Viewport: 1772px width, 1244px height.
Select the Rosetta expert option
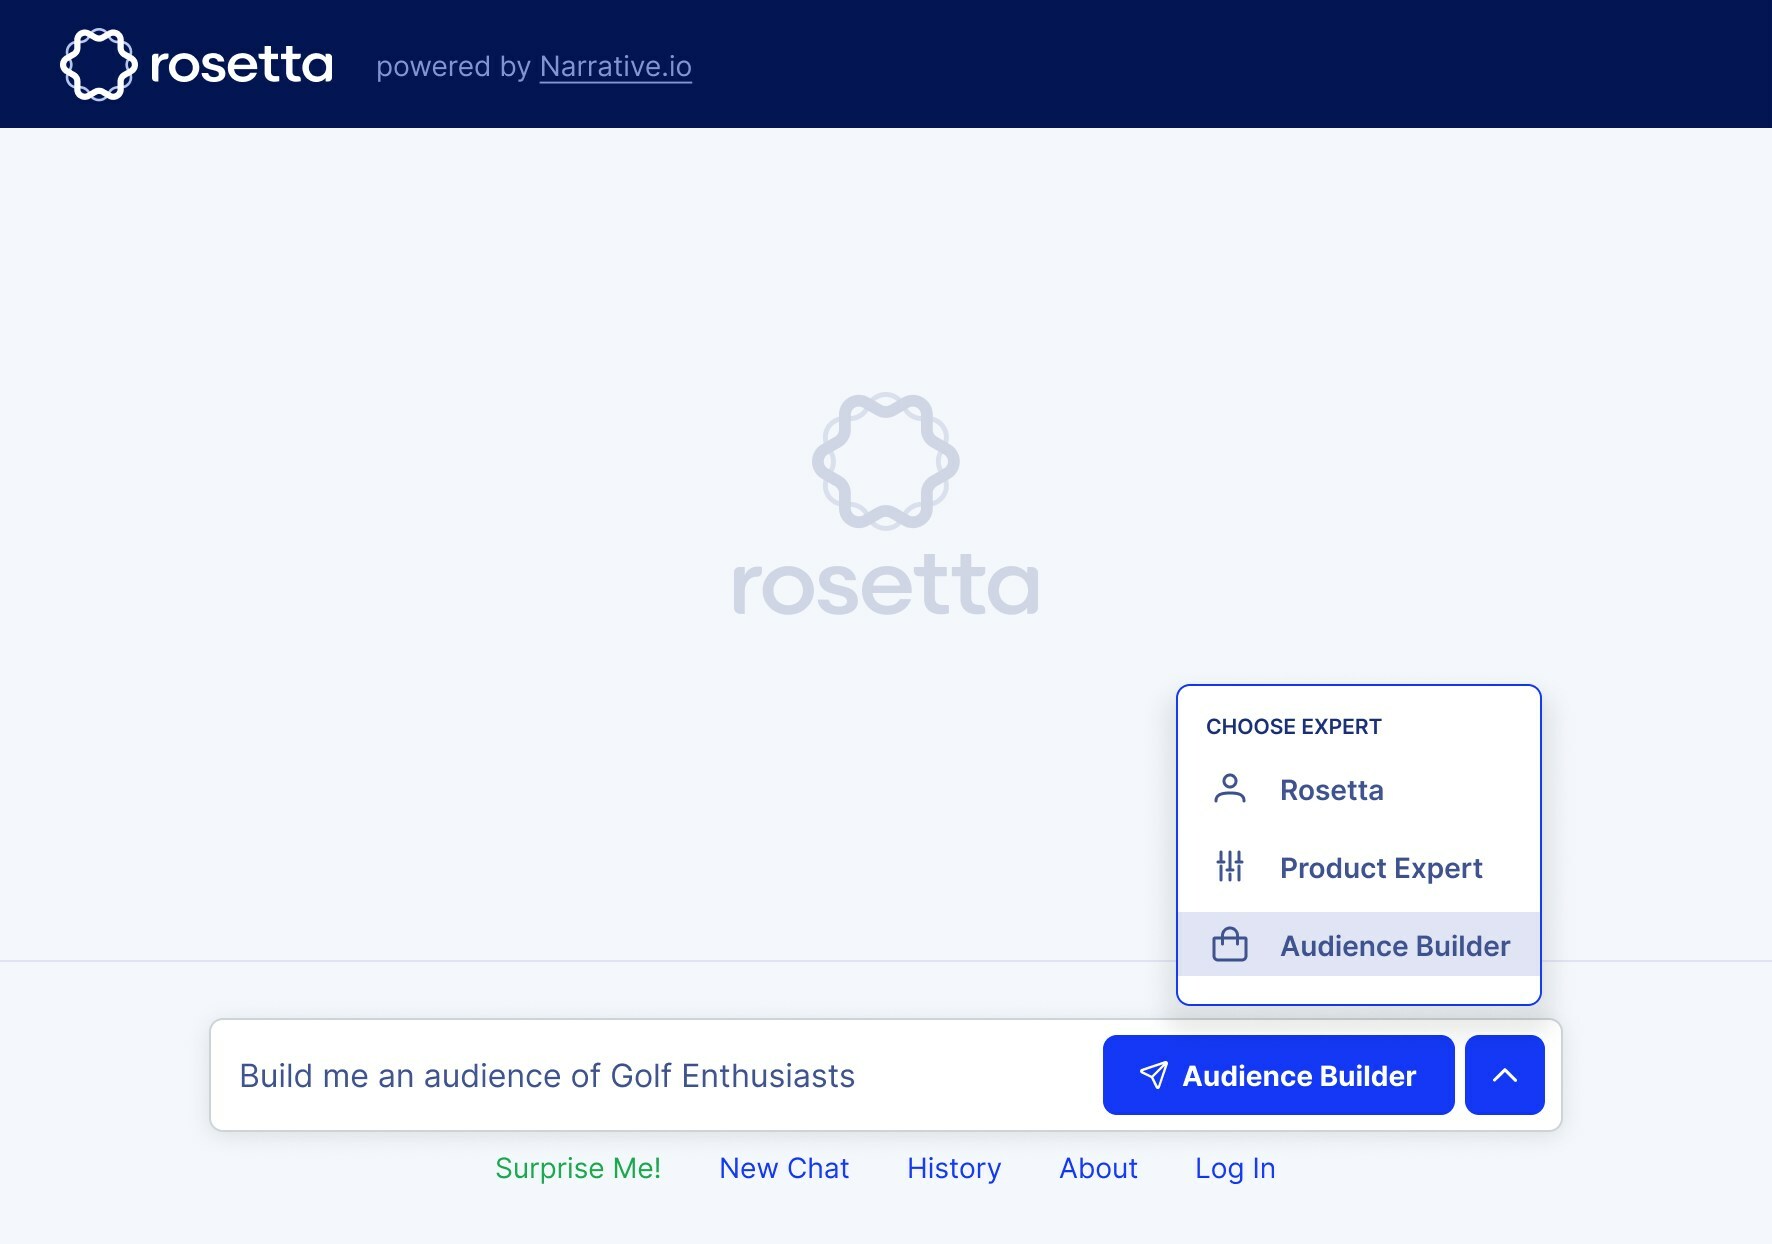pyautogui.click(x=1331, y=790)
